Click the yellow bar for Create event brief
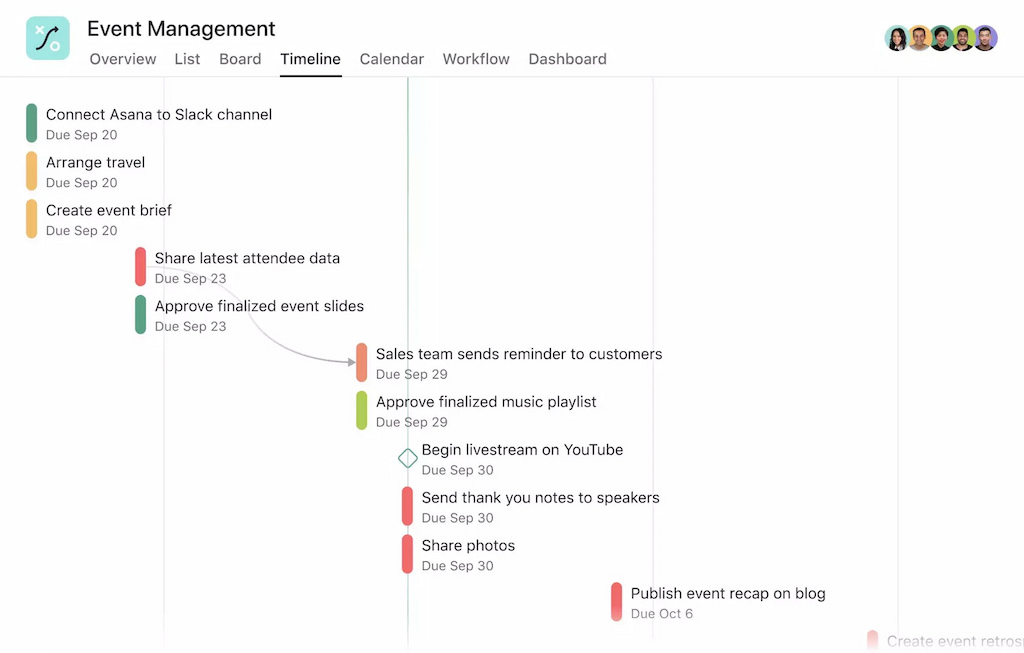Viewport: 1024px width, 653px height. coord(31,219)
